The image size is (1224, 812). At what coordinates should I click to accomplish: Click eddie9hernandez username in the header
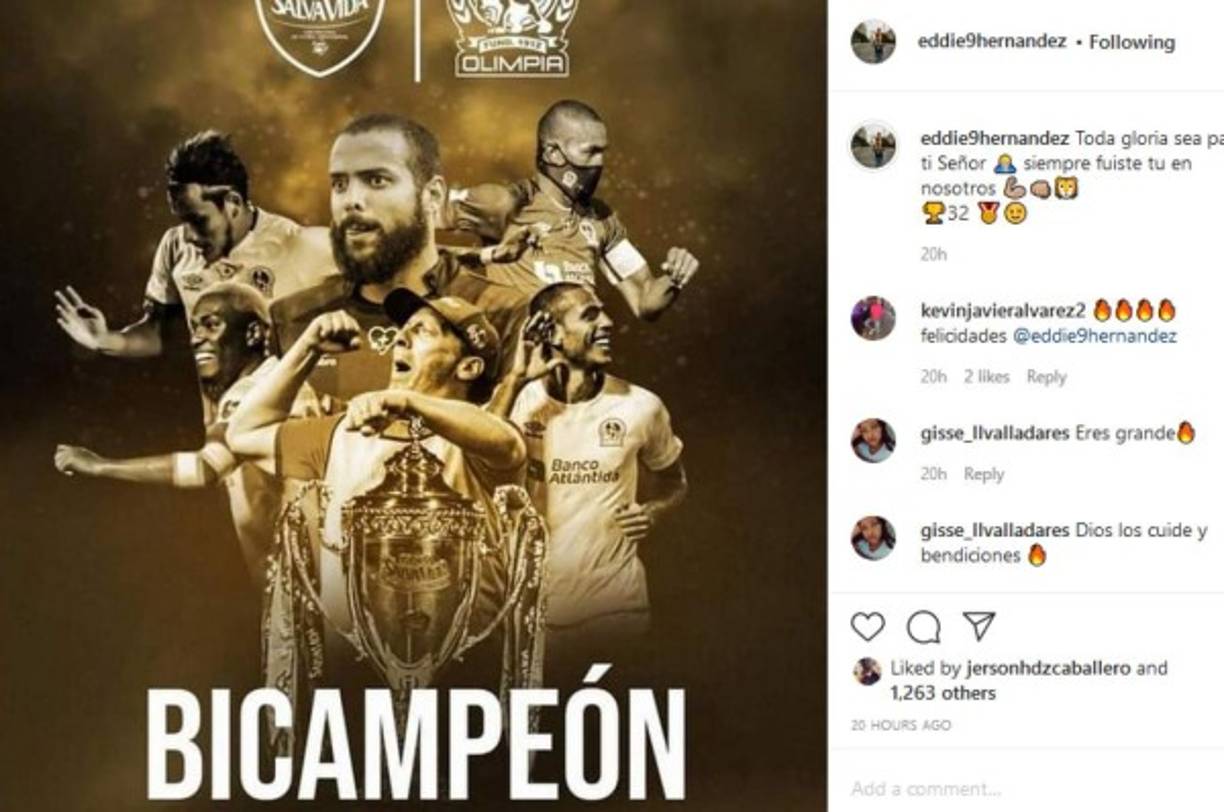[x=992, y=42]
